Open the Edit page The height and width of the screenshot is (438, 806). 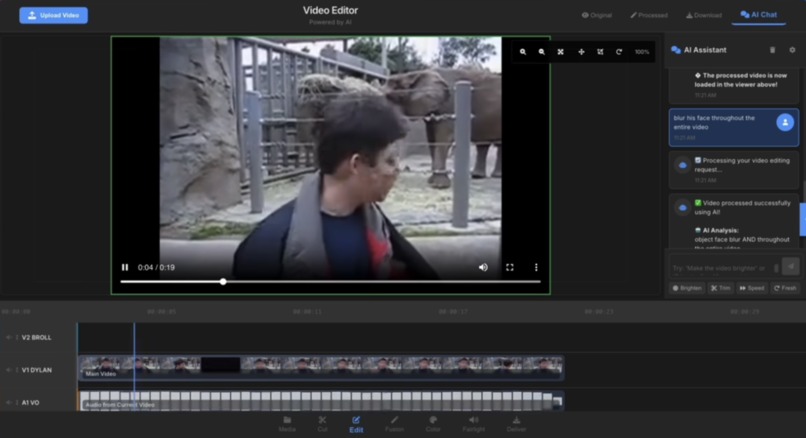tap(356, 425)
